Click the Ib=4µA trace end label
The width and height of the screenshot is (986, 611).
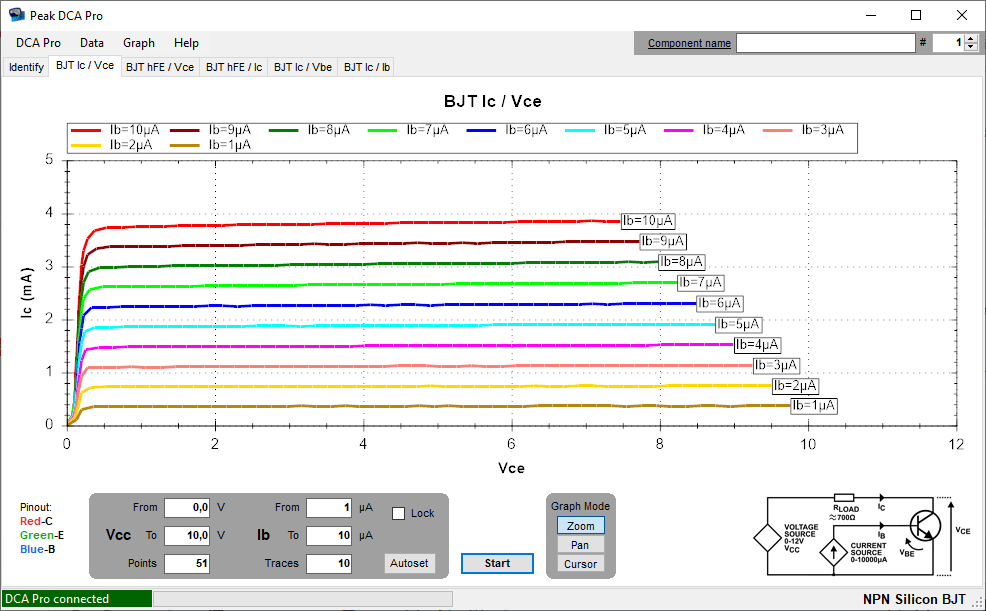click(757, 344)
